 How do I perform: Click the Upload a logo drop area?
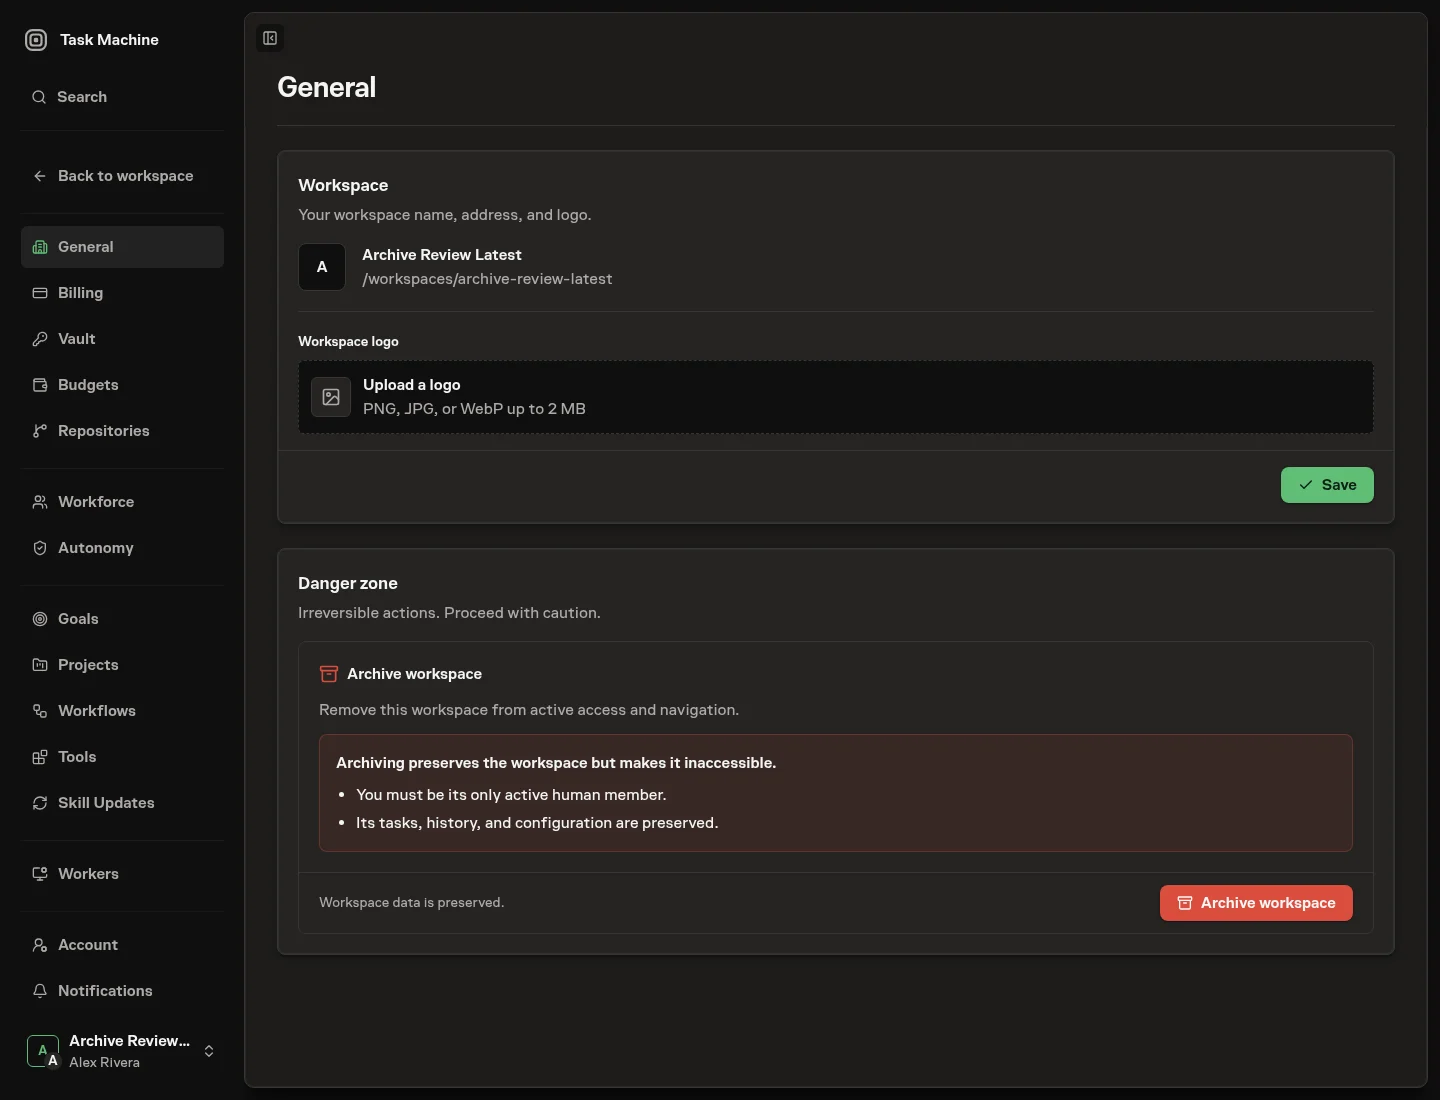click(x=835, y=397)
